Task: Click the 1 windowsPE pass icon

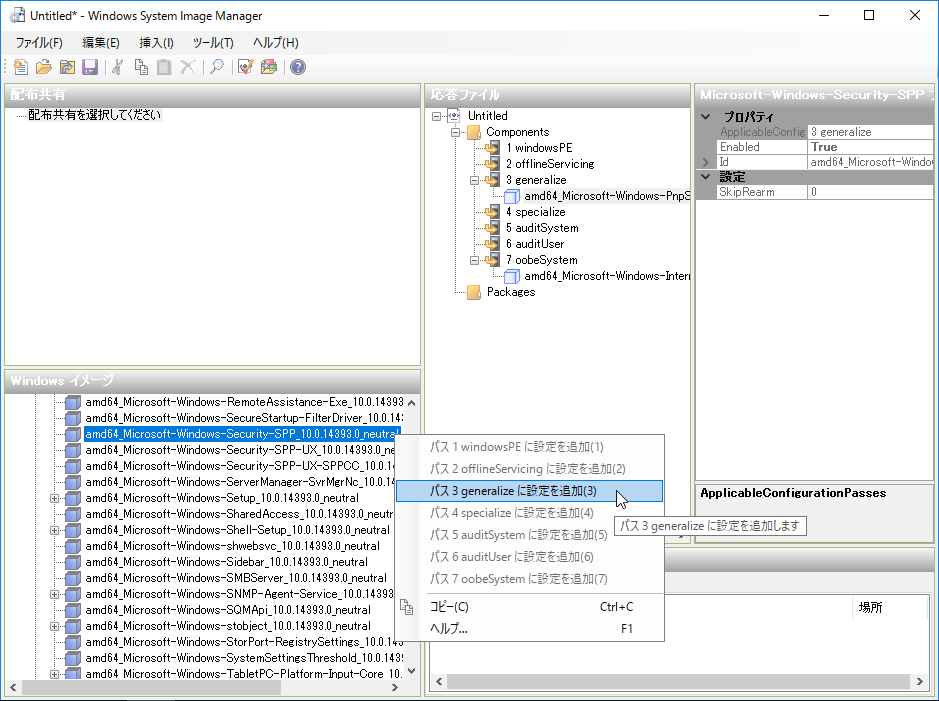Action: (x=492, y=148)
